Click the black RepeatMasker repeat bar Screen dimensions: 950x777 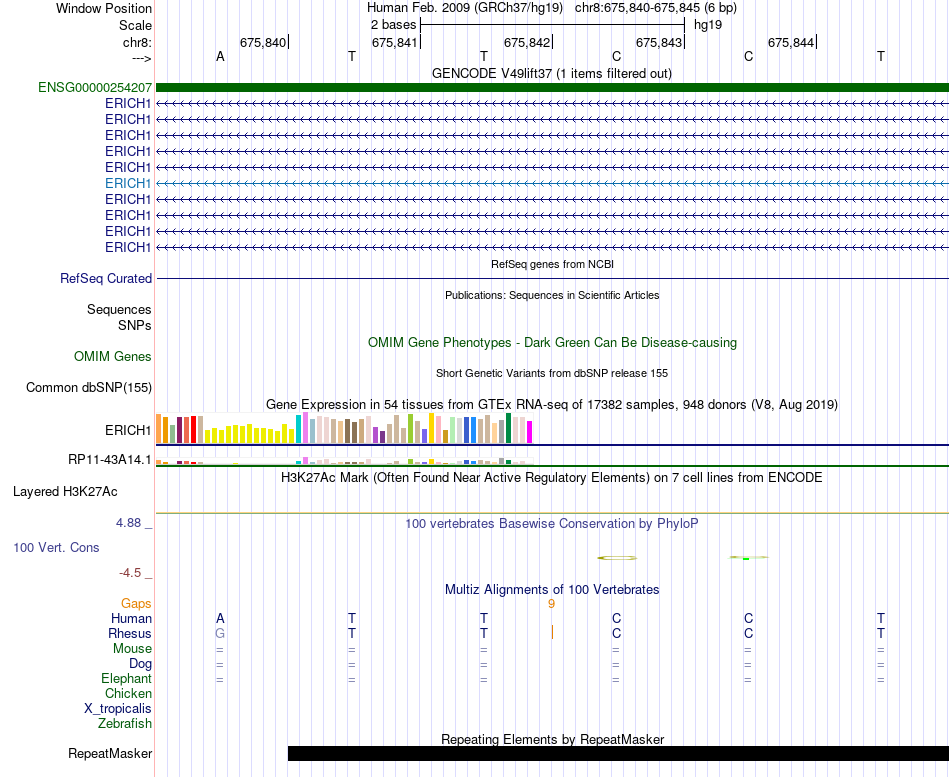pos(618,753)
